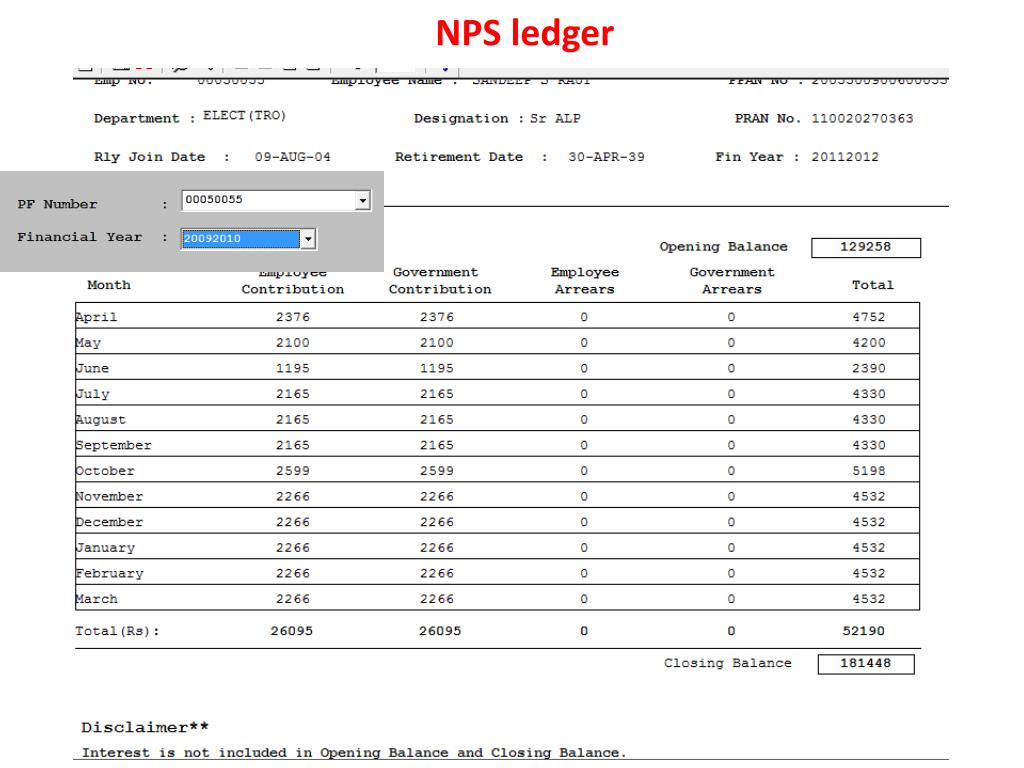This screenshot has width=1024, height=768.
Task: Select the December row label
Action: [109, 522]
